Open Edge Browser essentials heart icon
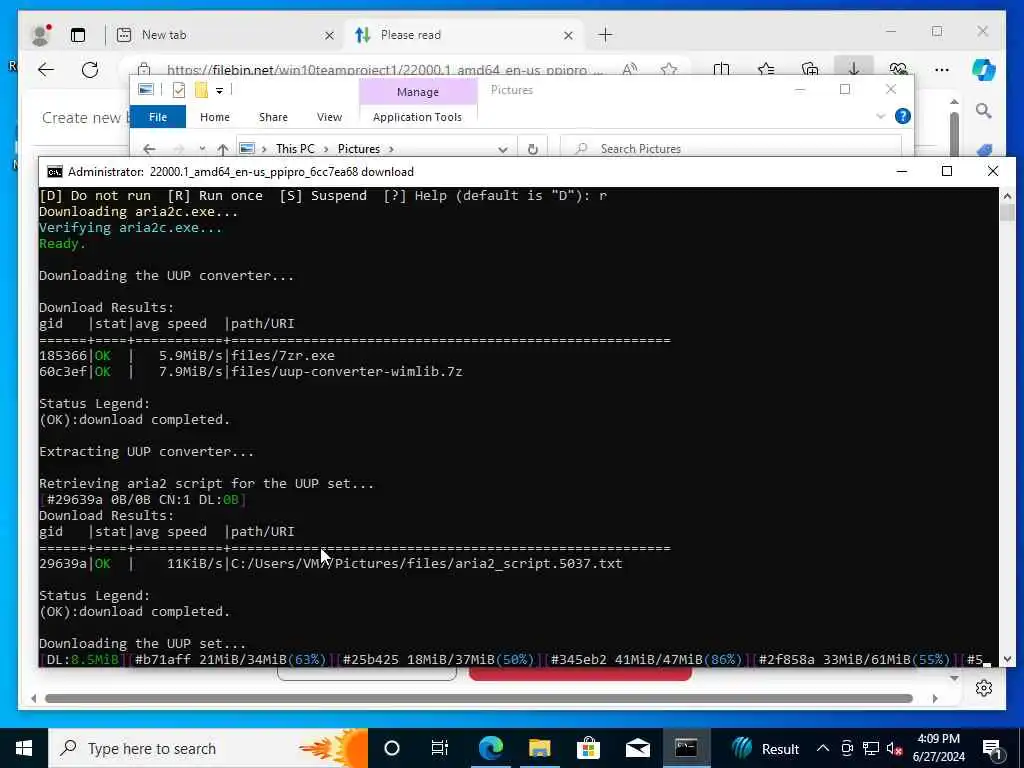The image size is (1024, 768). 898,69
